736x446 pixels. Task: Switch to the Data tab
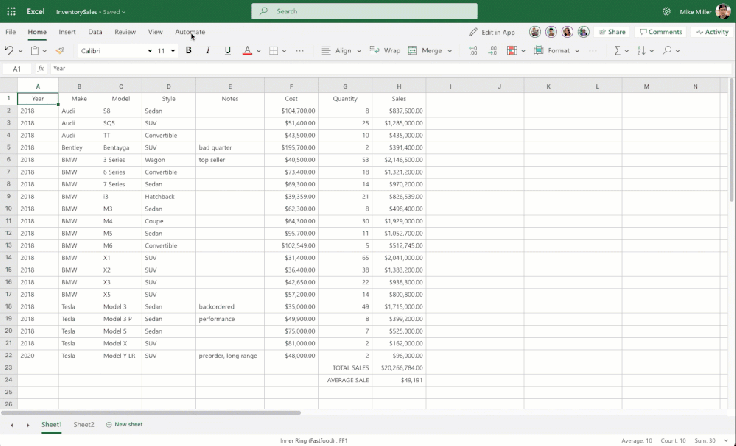coord(95,32)
